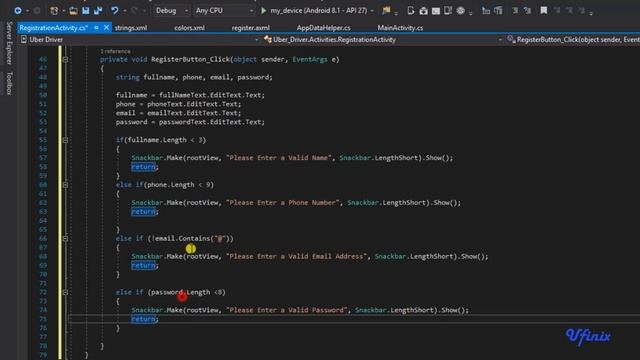Screen dimensions: 640x360
Task: Click the Open File folder icon
Action: tap(73, 11)
